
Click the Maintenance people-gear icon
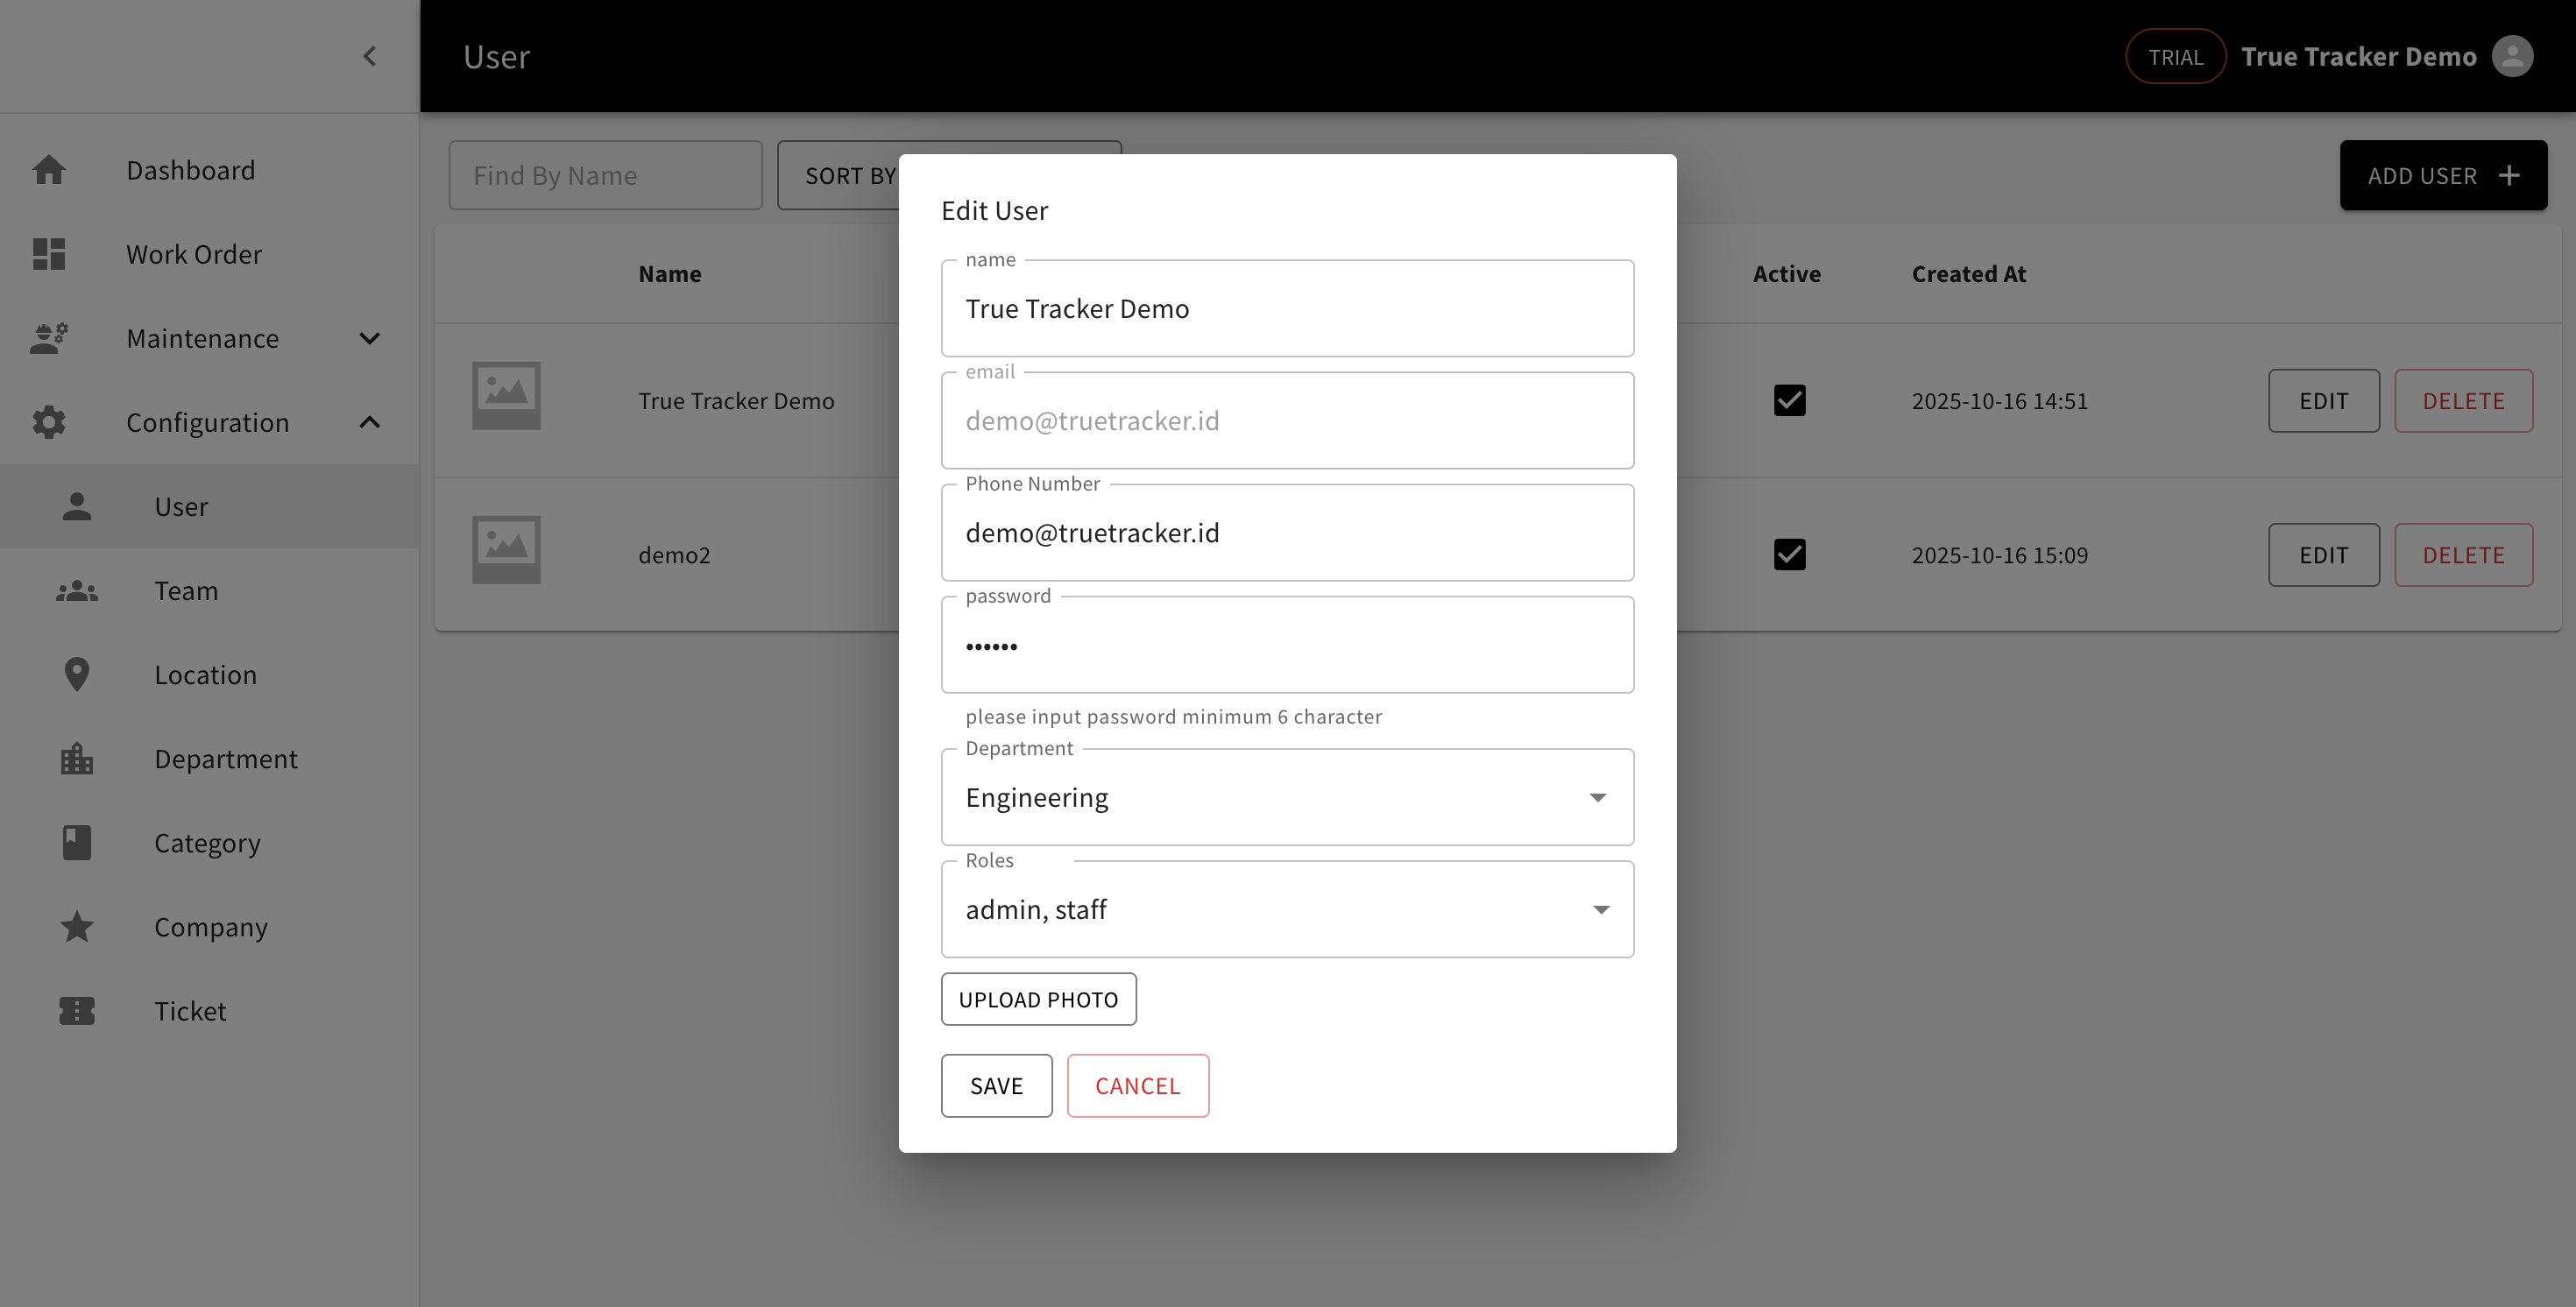point(49,338)
